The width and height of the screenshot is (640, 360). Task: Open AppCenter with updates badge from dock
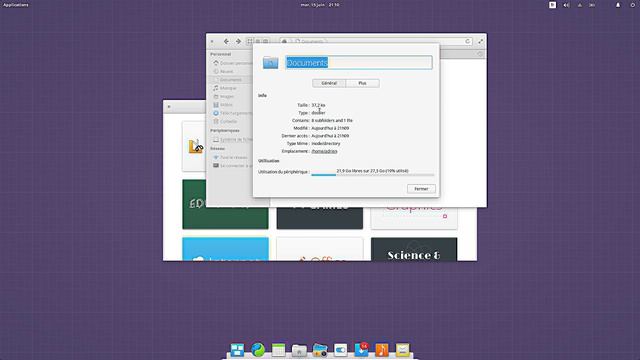[x=361, y=350]
